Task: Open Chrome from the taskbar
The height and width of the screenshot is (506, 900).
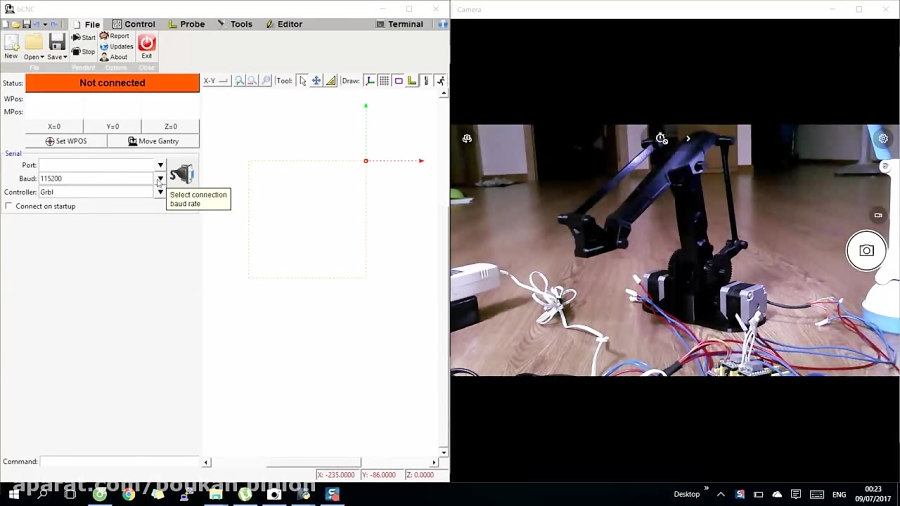Action: (x=129, y=494)
